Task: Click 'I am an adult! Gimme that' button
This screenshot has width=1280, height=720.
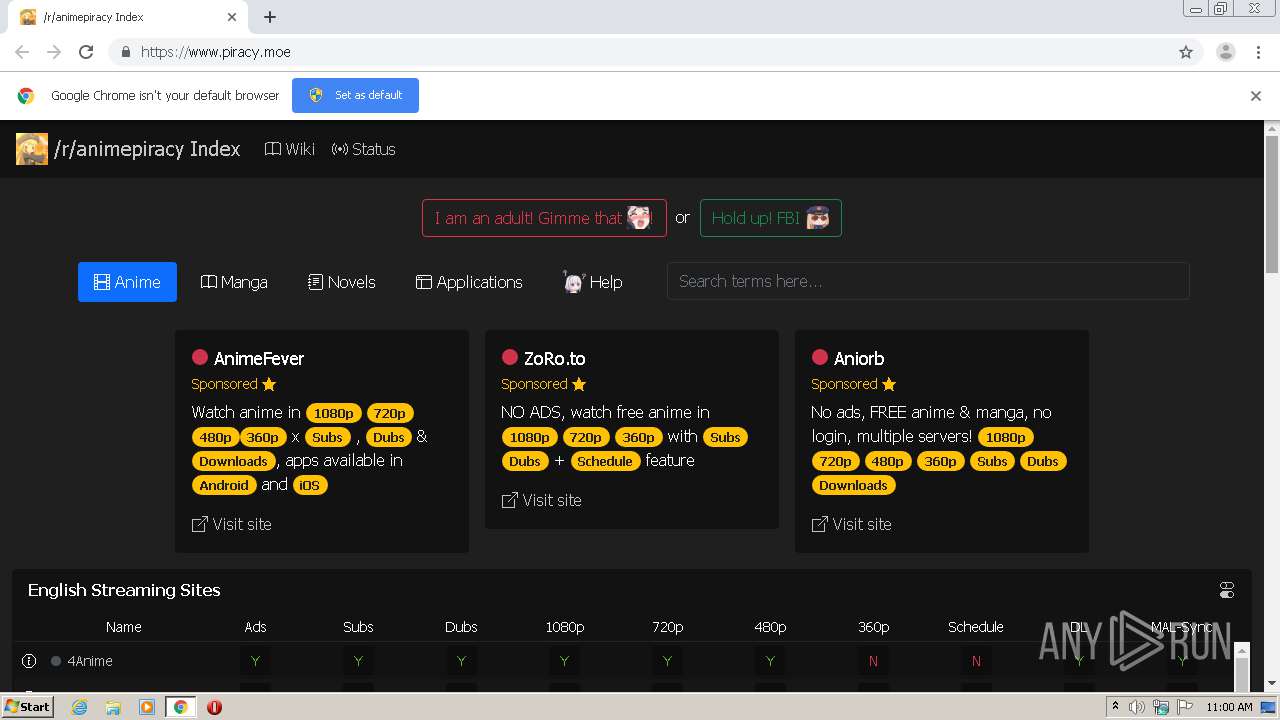Action: point(544,218)
